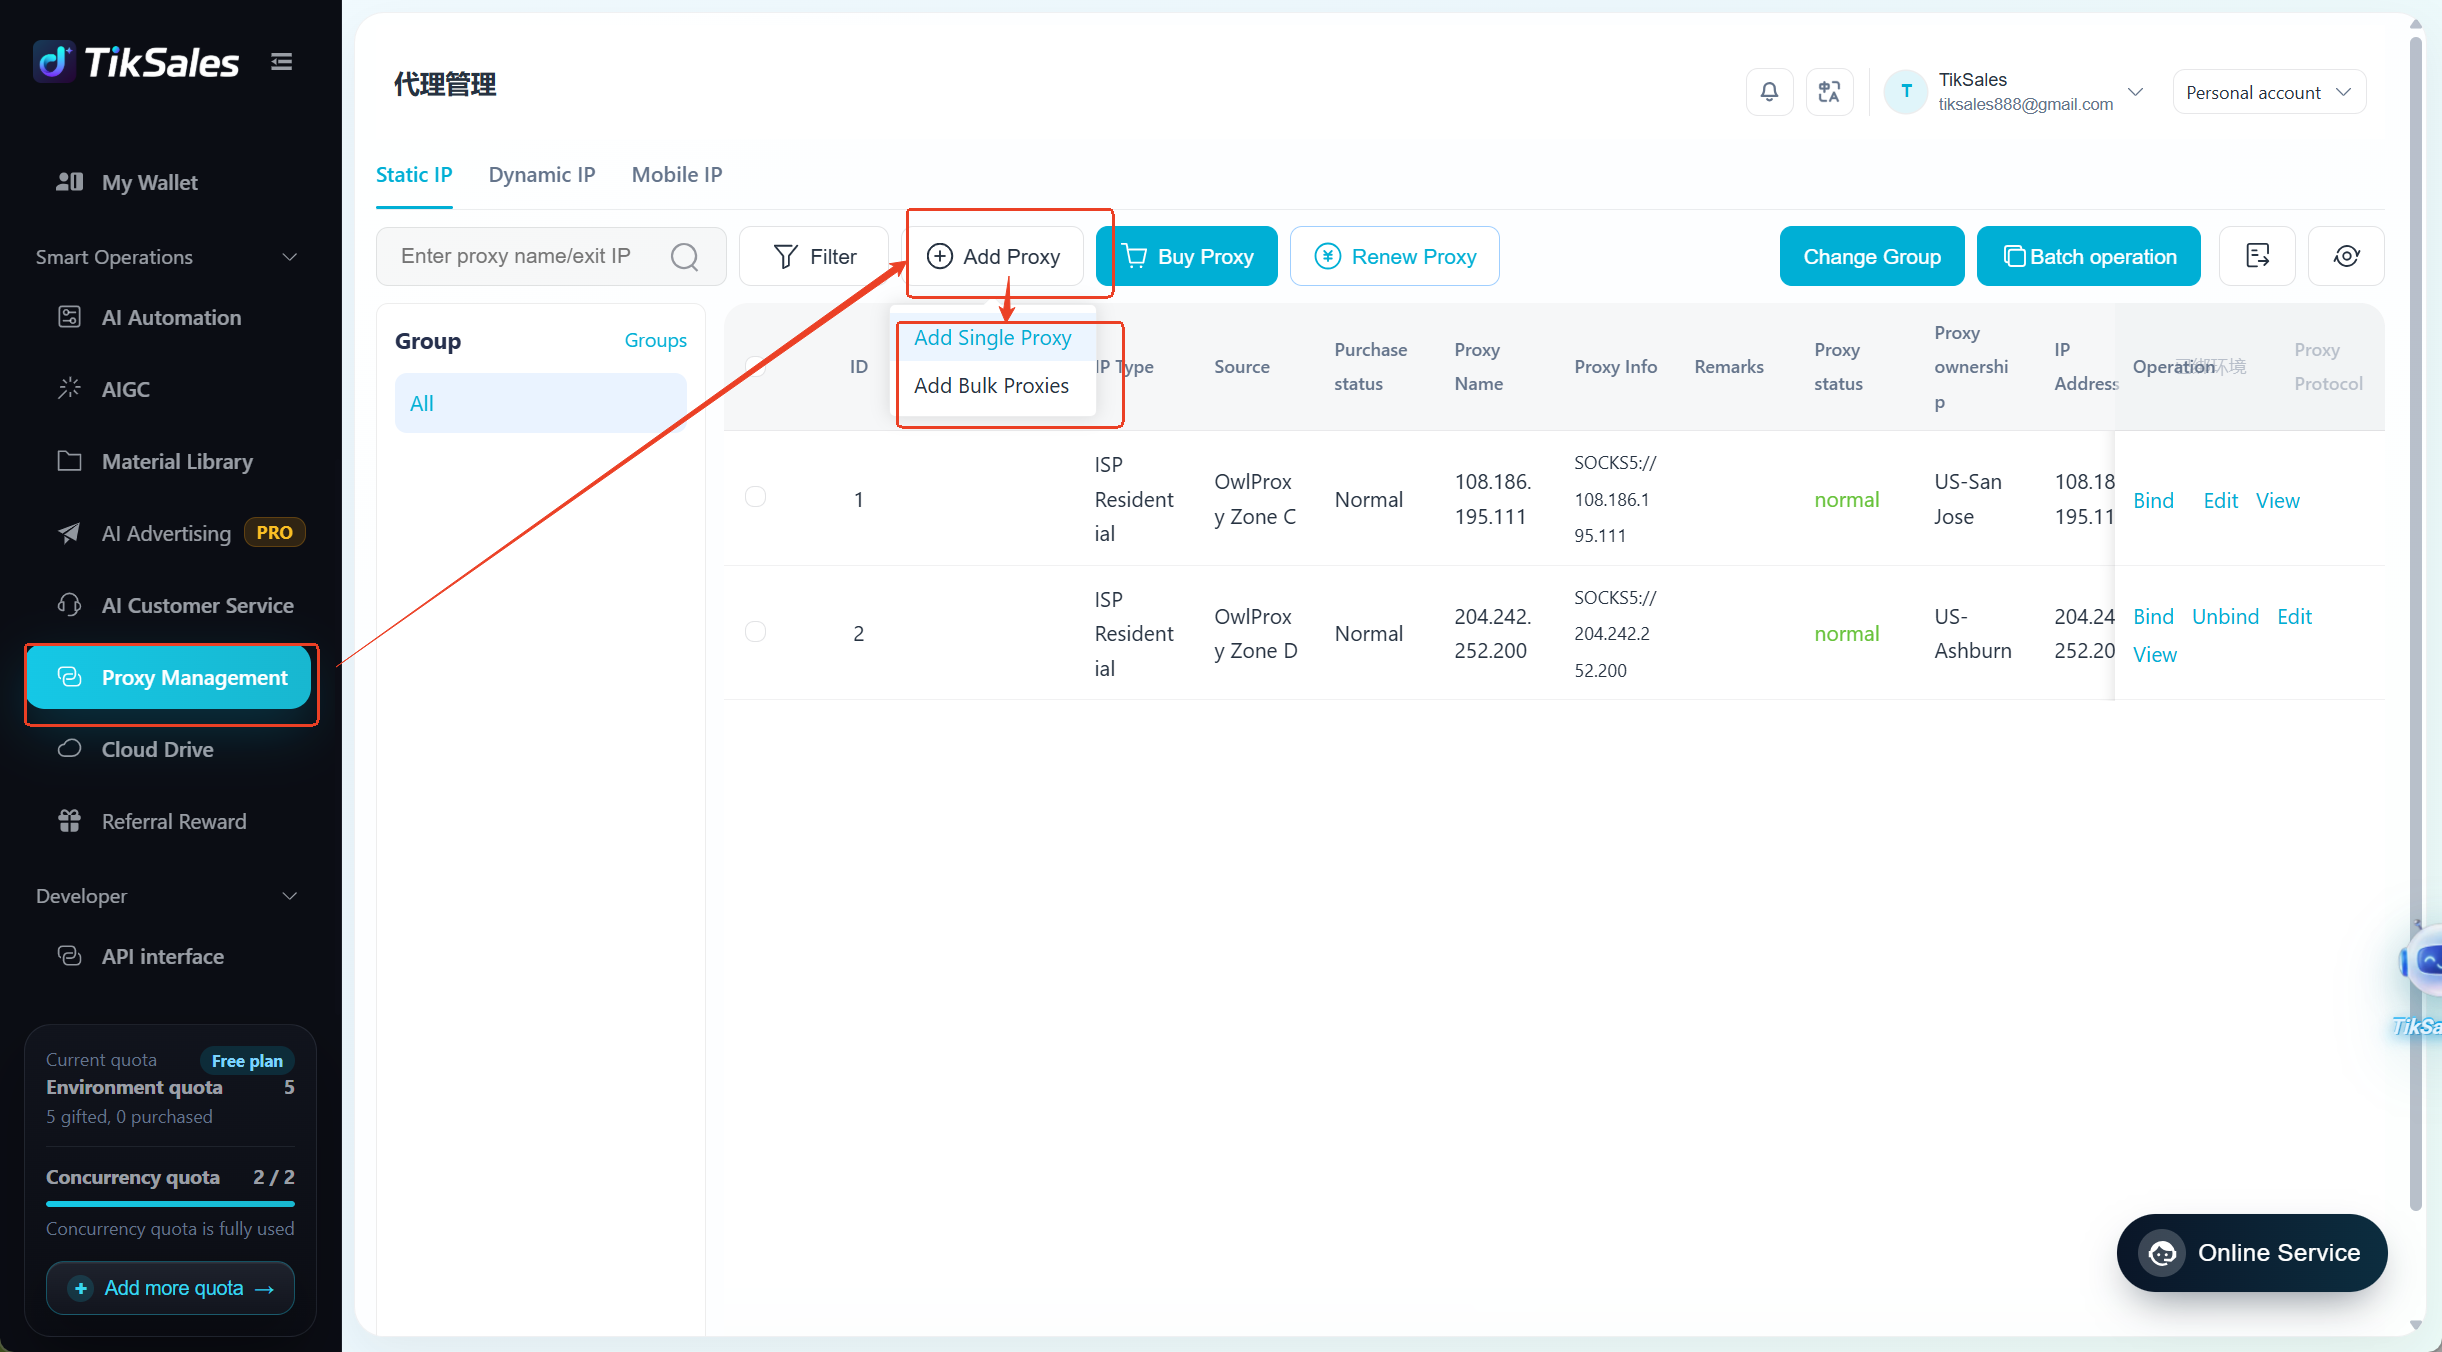
Task: Expand the Personal account dropdown
Action: [x=2269, y=92]
